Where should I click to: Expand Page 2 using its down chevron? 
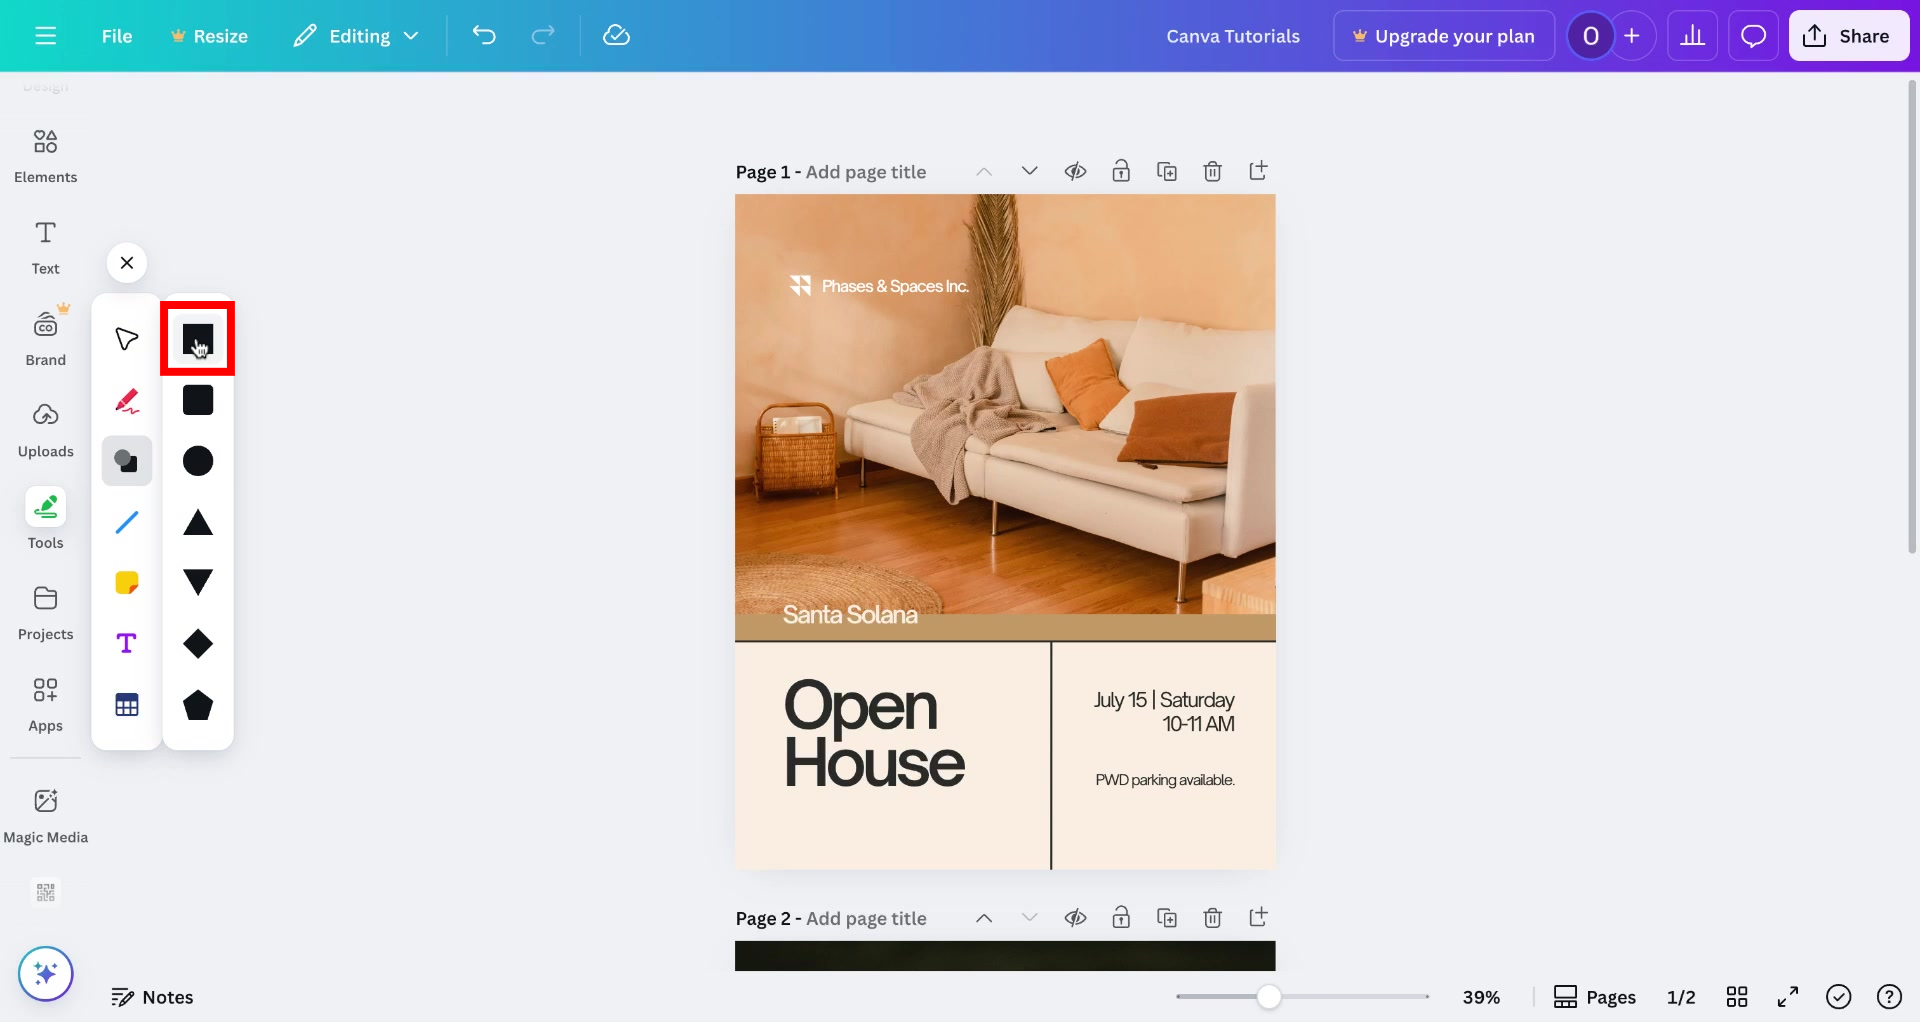[x=1029, y=917]
